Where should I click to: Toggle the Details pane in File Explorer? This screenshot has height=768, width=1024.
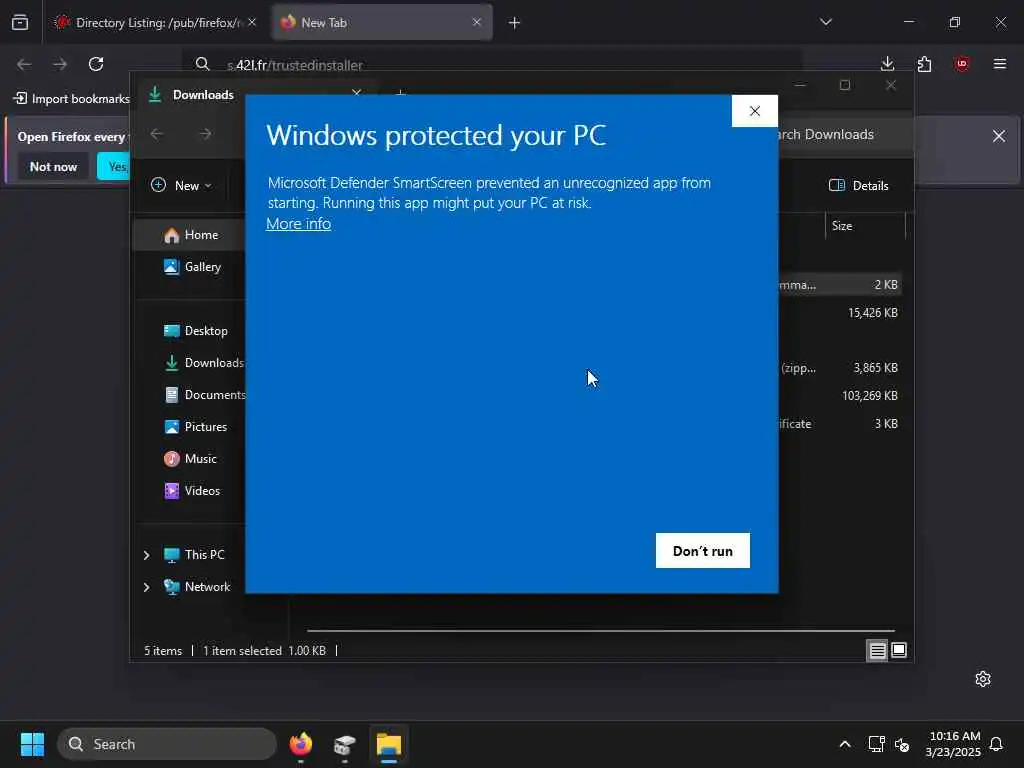click(859, 185)
